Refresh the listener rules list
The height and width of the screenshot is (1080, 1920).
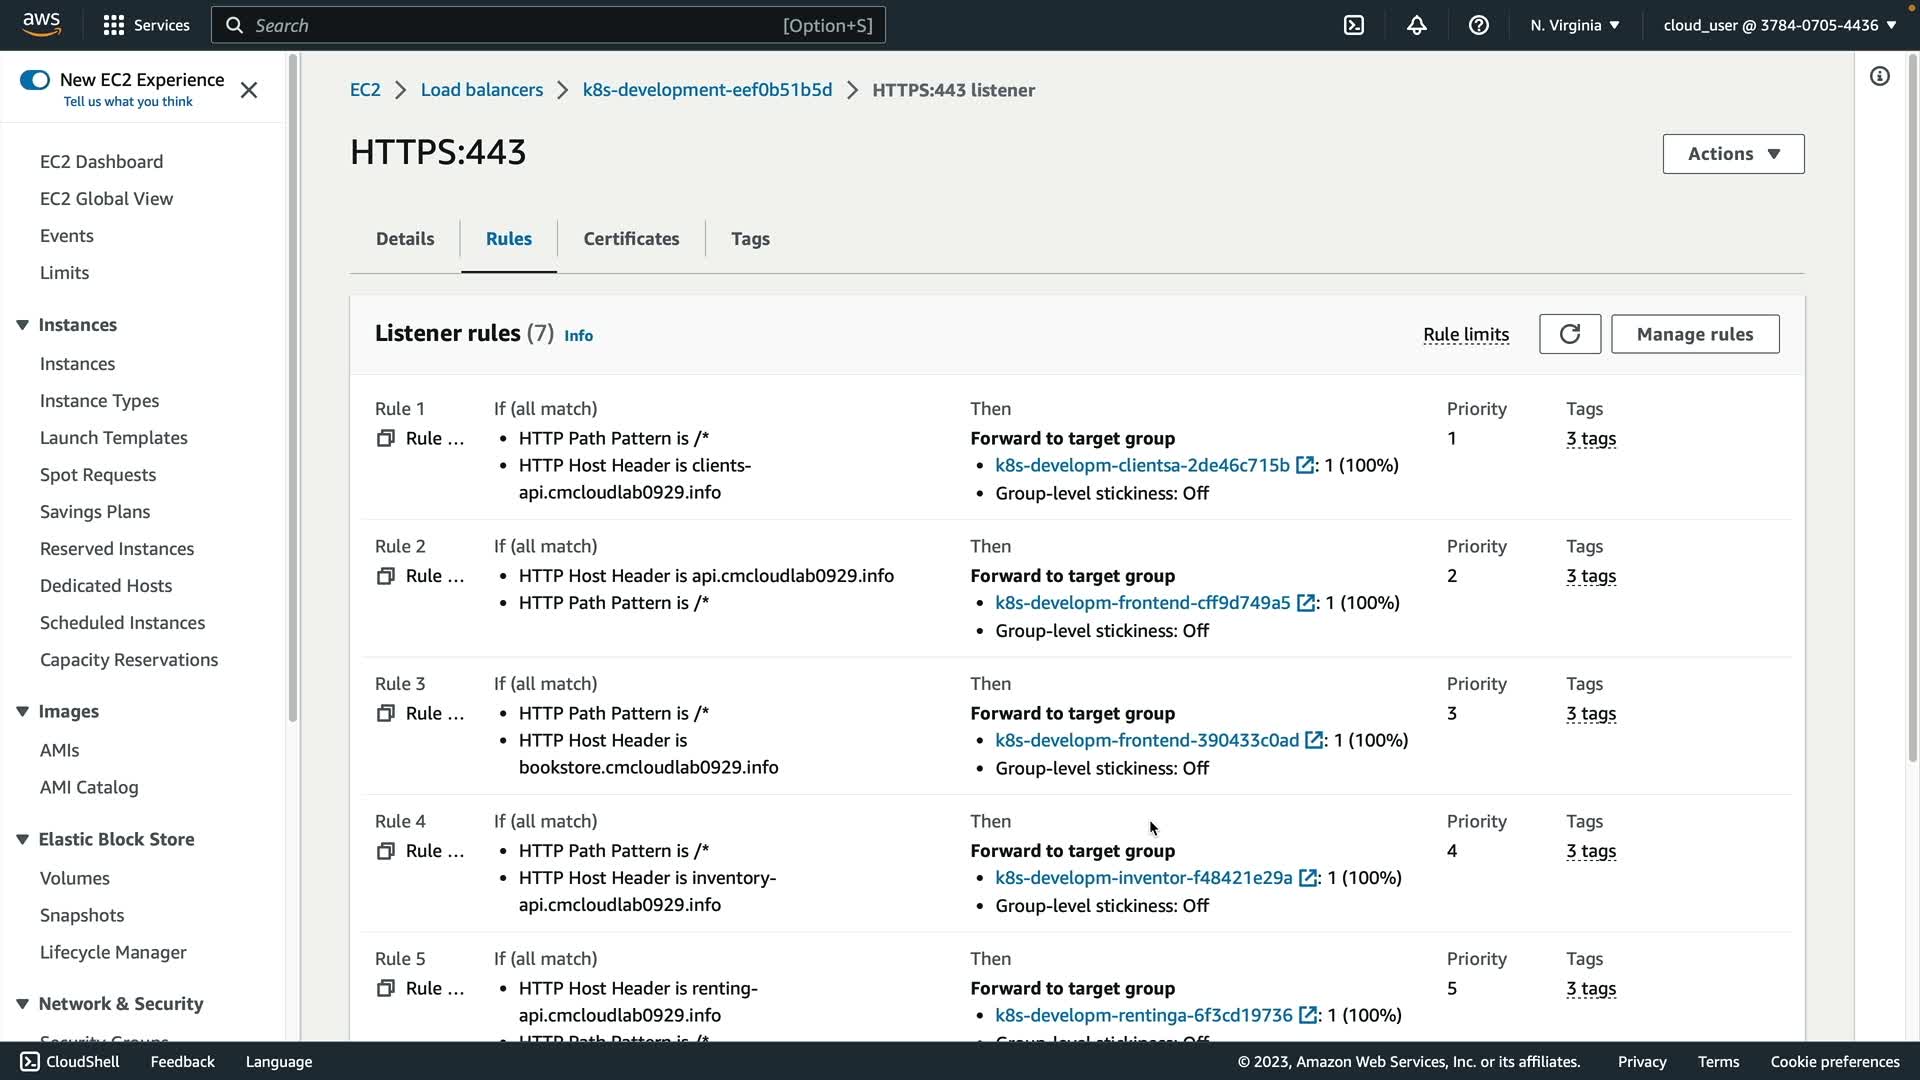pyautogui.click(x=1569, y=334)
